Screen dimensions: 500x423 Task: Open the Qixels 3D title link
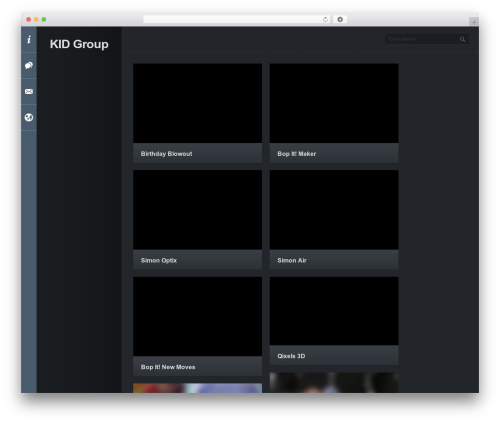[291, 356]
